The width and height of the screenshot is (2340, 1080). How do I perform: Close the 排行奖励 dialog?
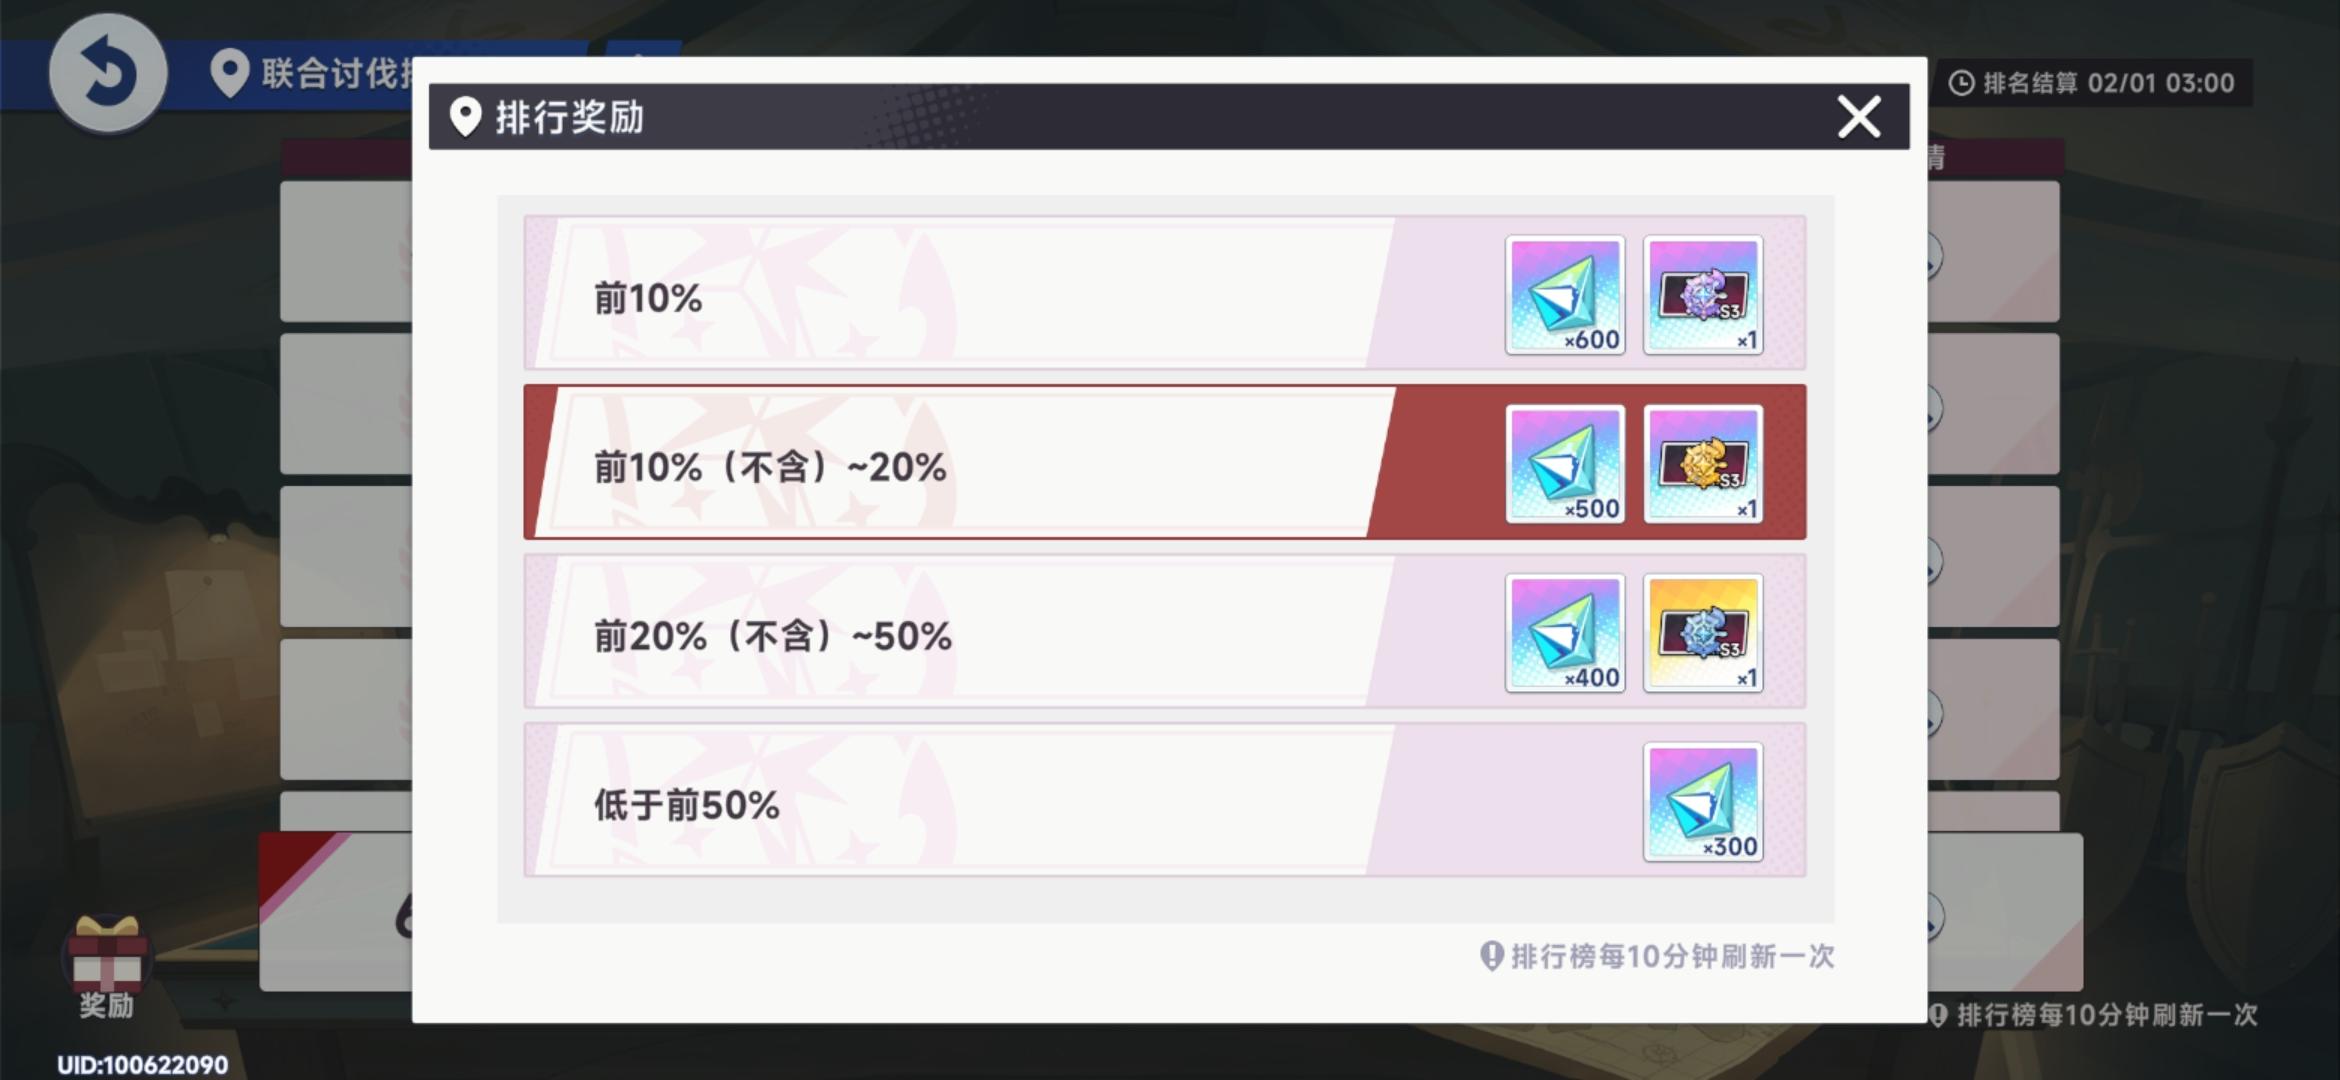coord(1859,117)
